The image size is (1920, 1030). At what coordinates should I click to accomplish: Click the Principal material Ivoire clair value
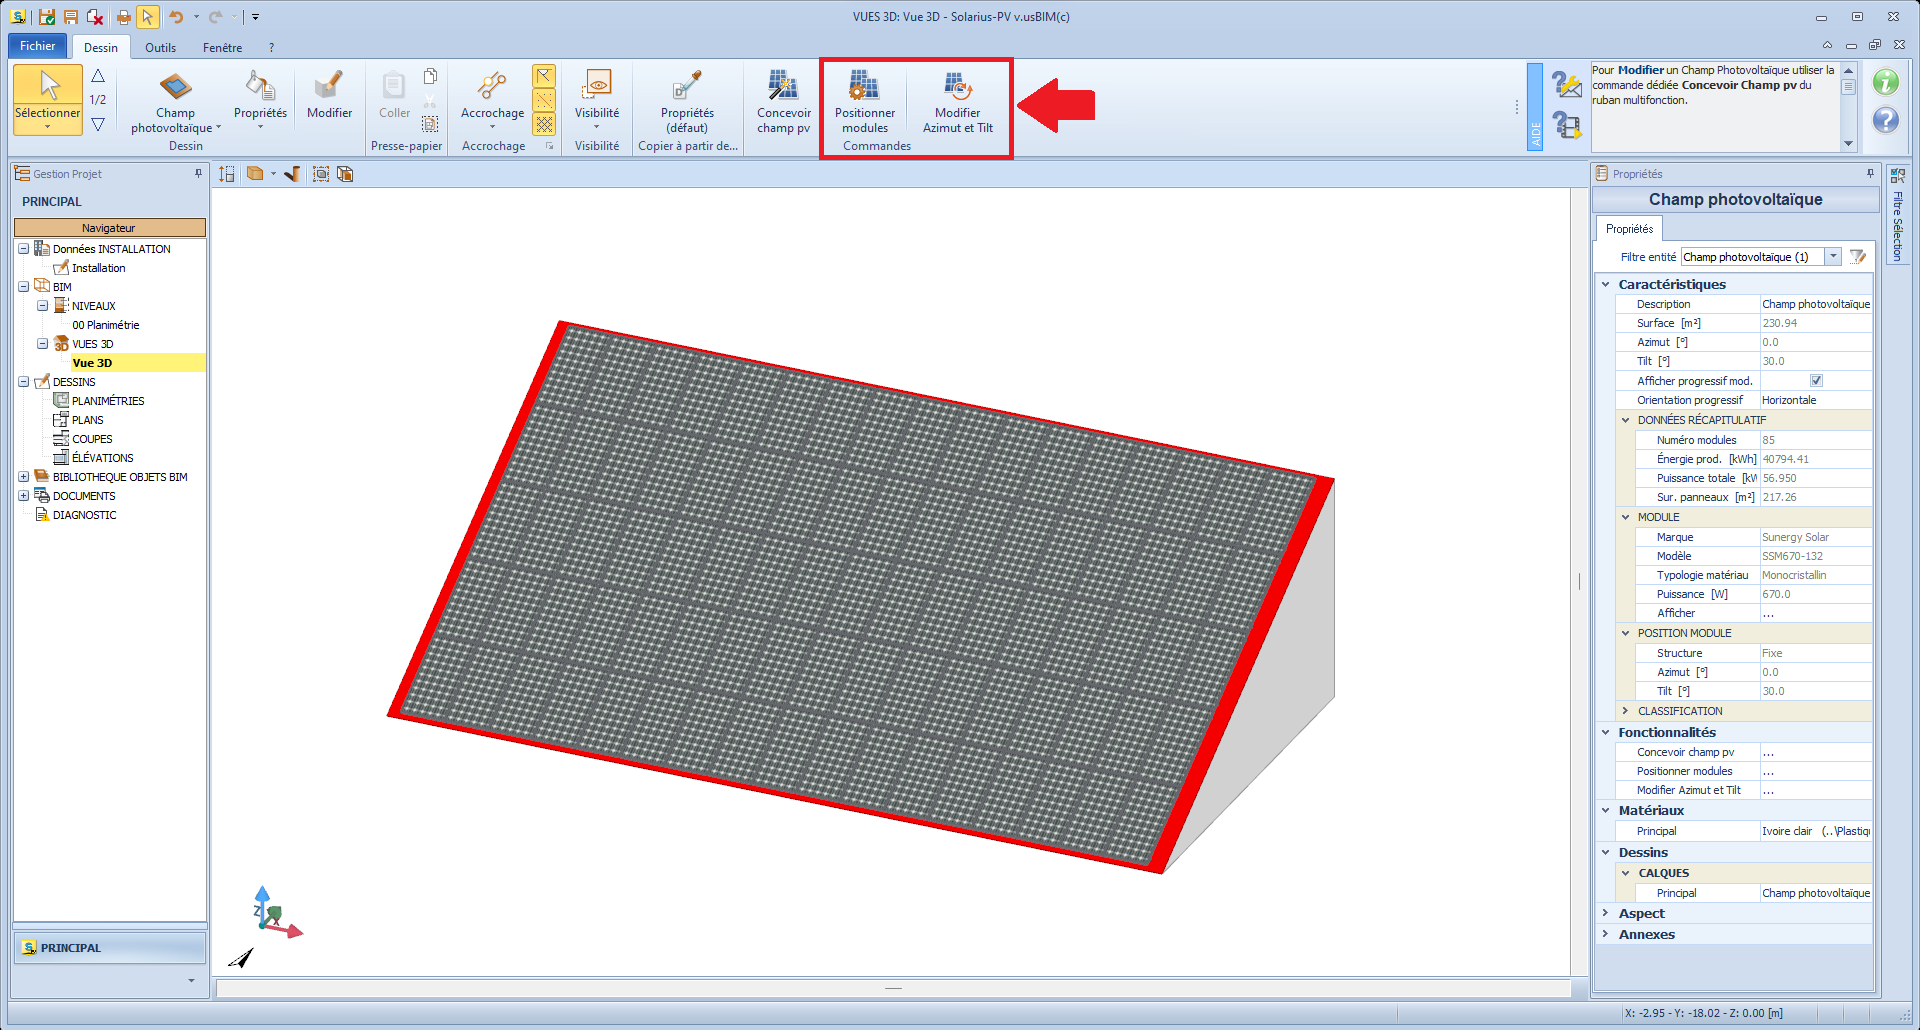(x=1815, y=831)
